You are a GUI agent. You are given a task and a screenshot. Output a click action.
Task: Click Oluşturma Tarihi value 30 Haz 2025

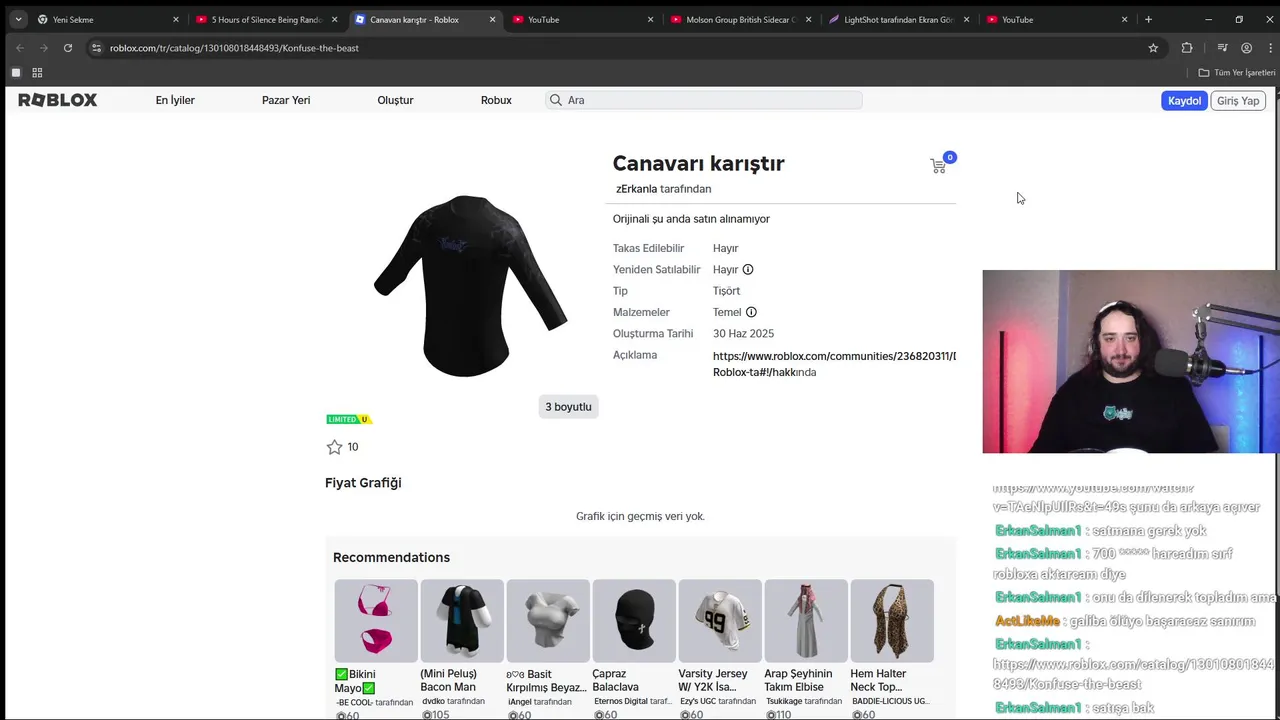(743, 334)
